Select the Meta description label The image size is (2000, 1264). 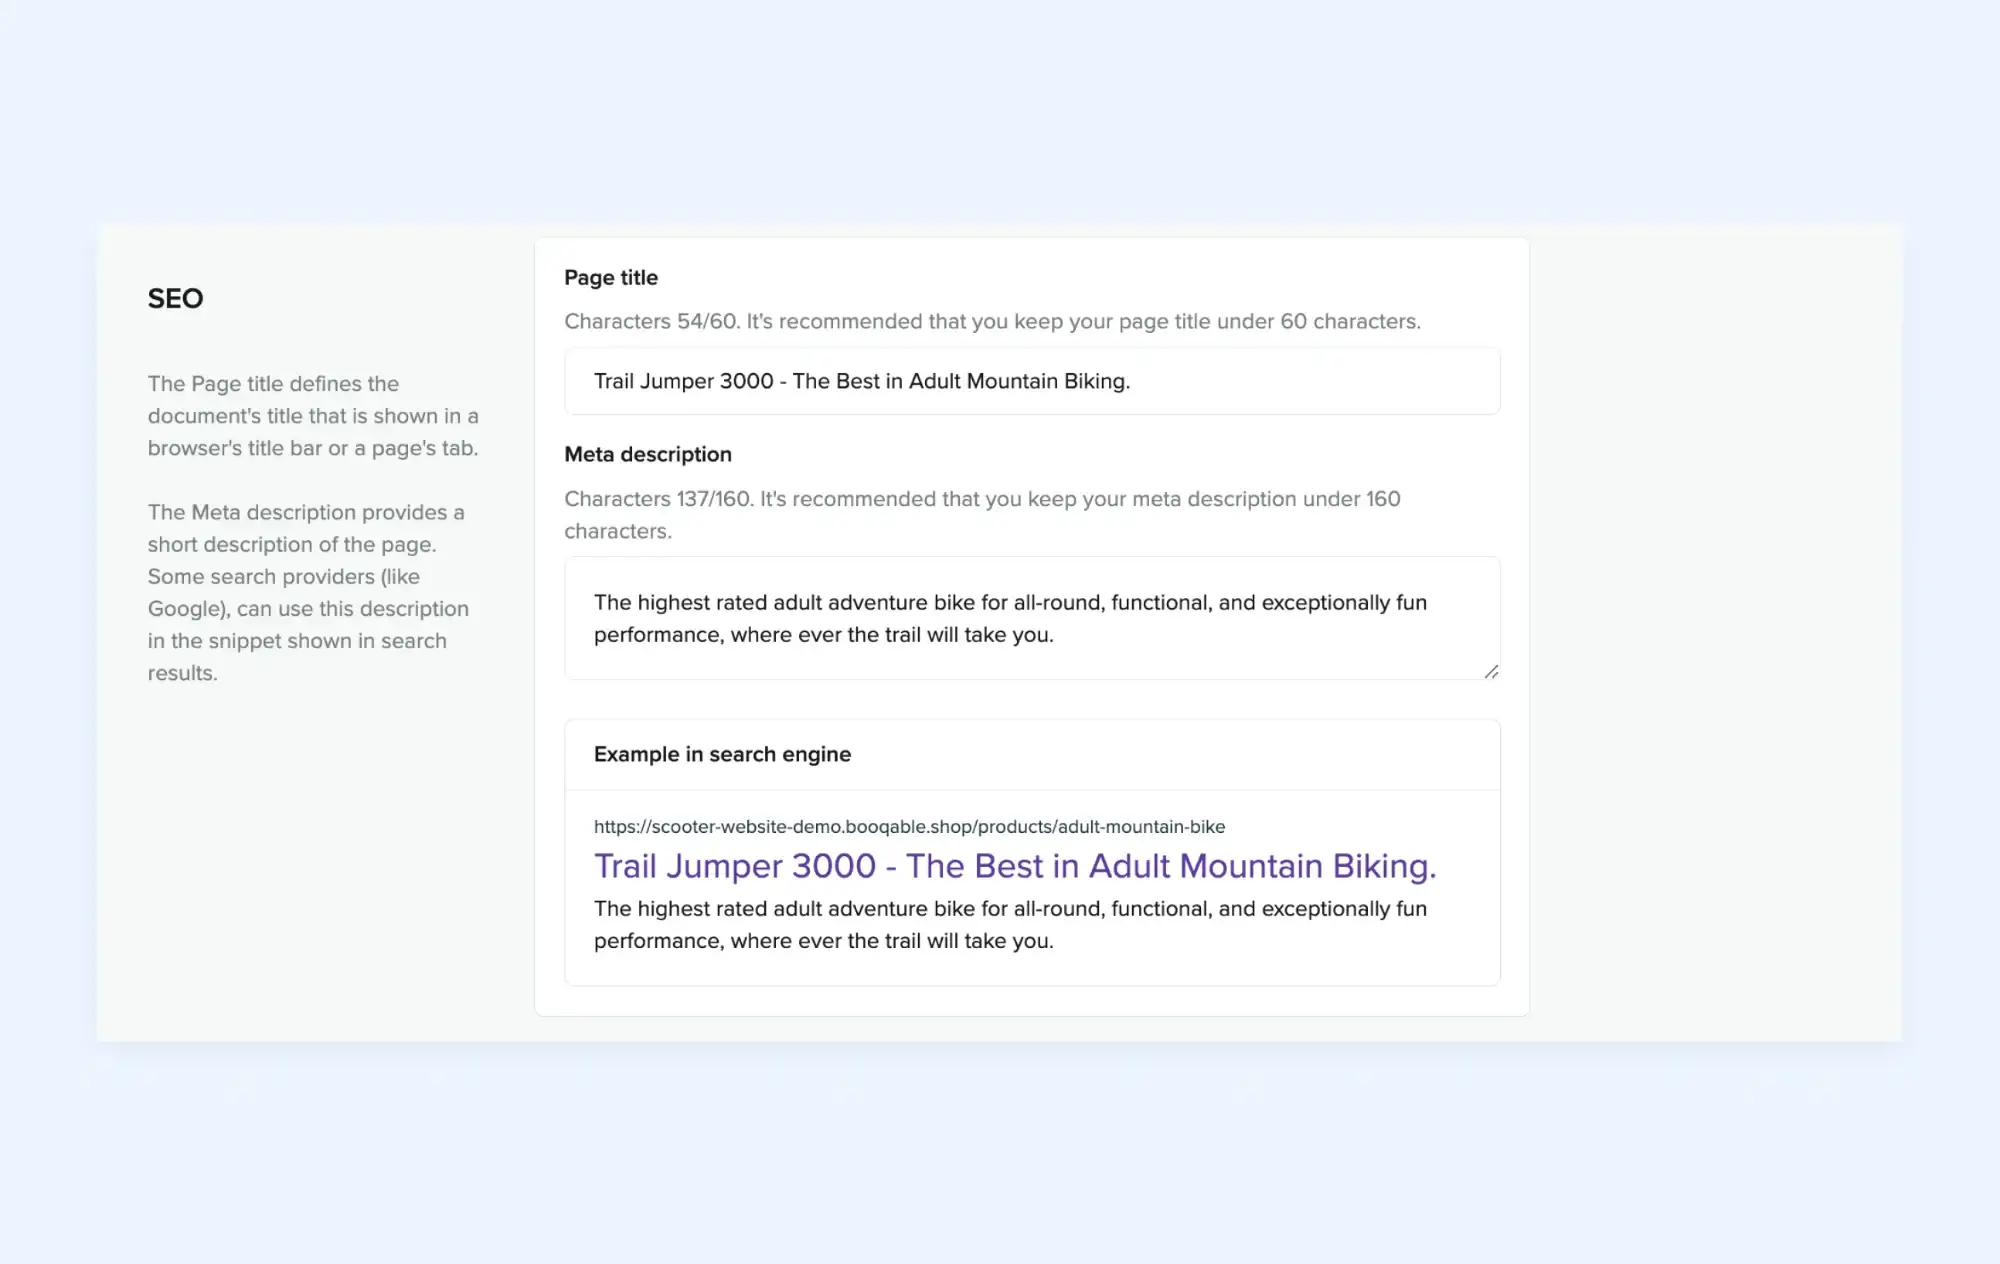tap(648, 455)
